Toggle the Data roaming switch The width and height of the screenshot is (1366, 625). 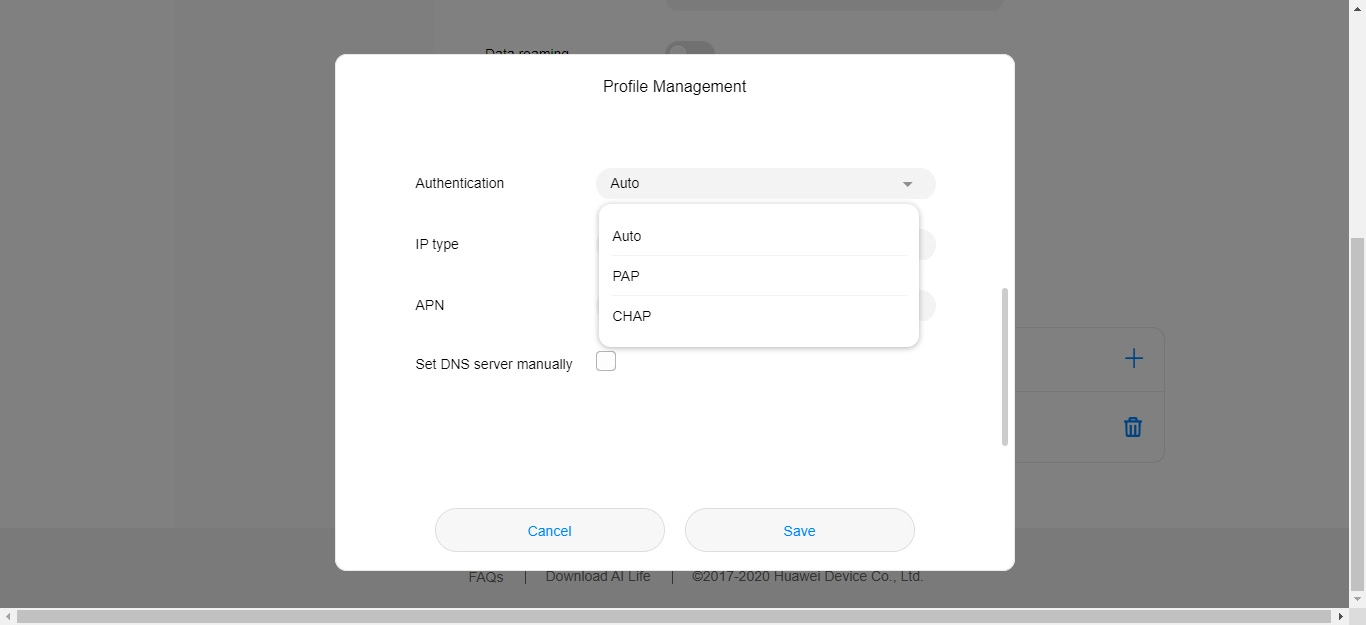click(x=690, y=48)
